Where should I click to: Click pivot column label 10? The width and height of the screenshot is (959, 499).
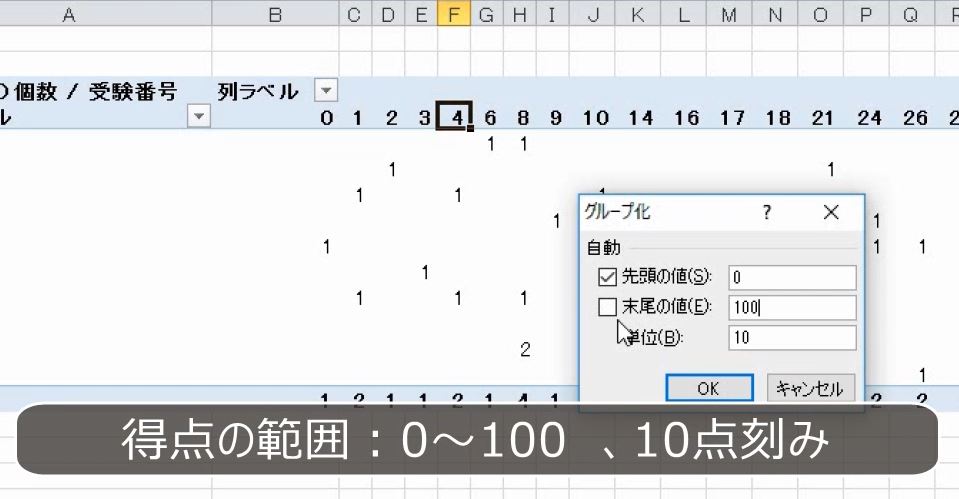(596, 117)
